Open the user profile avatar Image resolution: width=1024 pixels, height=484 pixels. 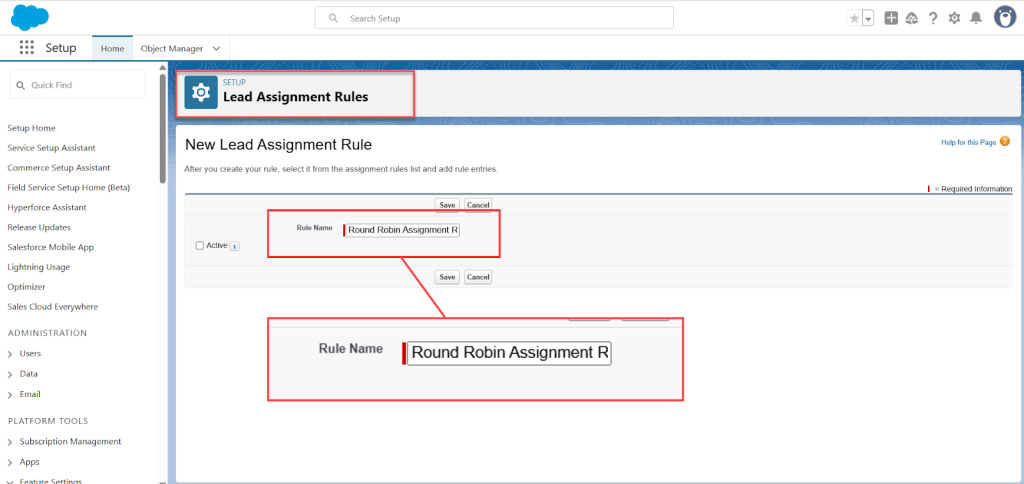[x=1004, y=17]
